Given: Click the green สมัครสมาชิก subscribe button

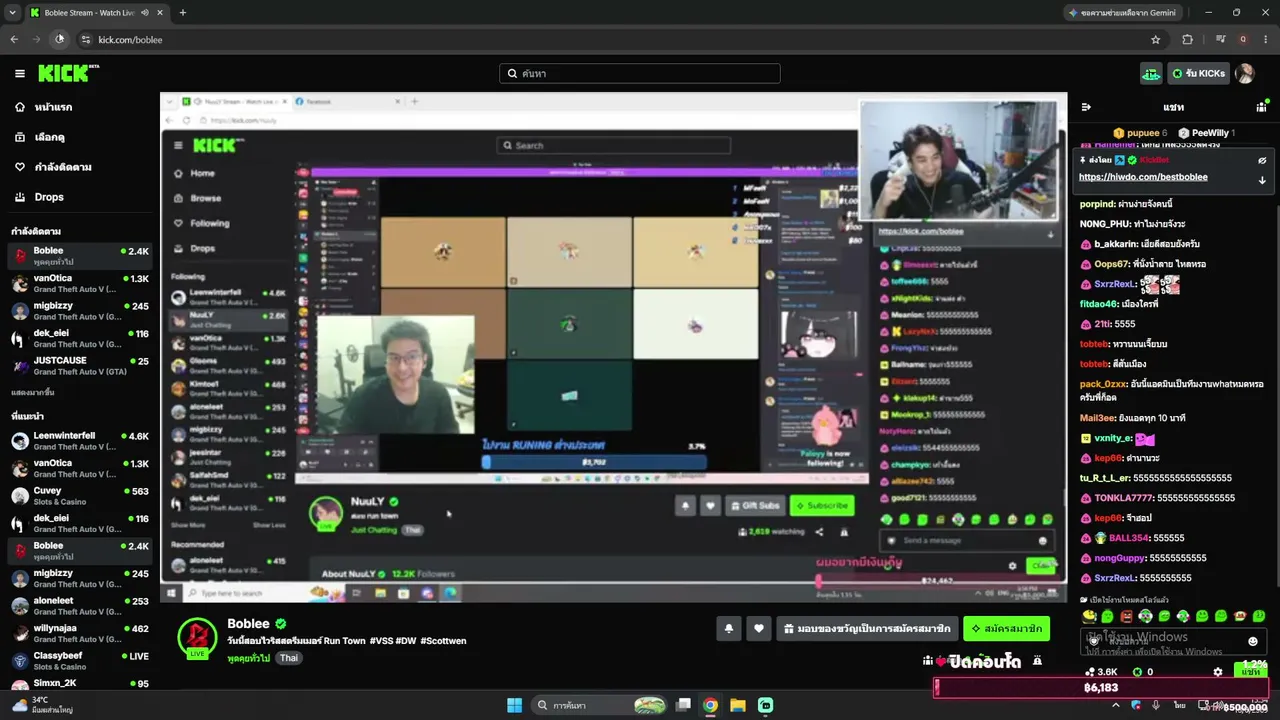Looking at the screenshot, I should (x=1006, y=628).
